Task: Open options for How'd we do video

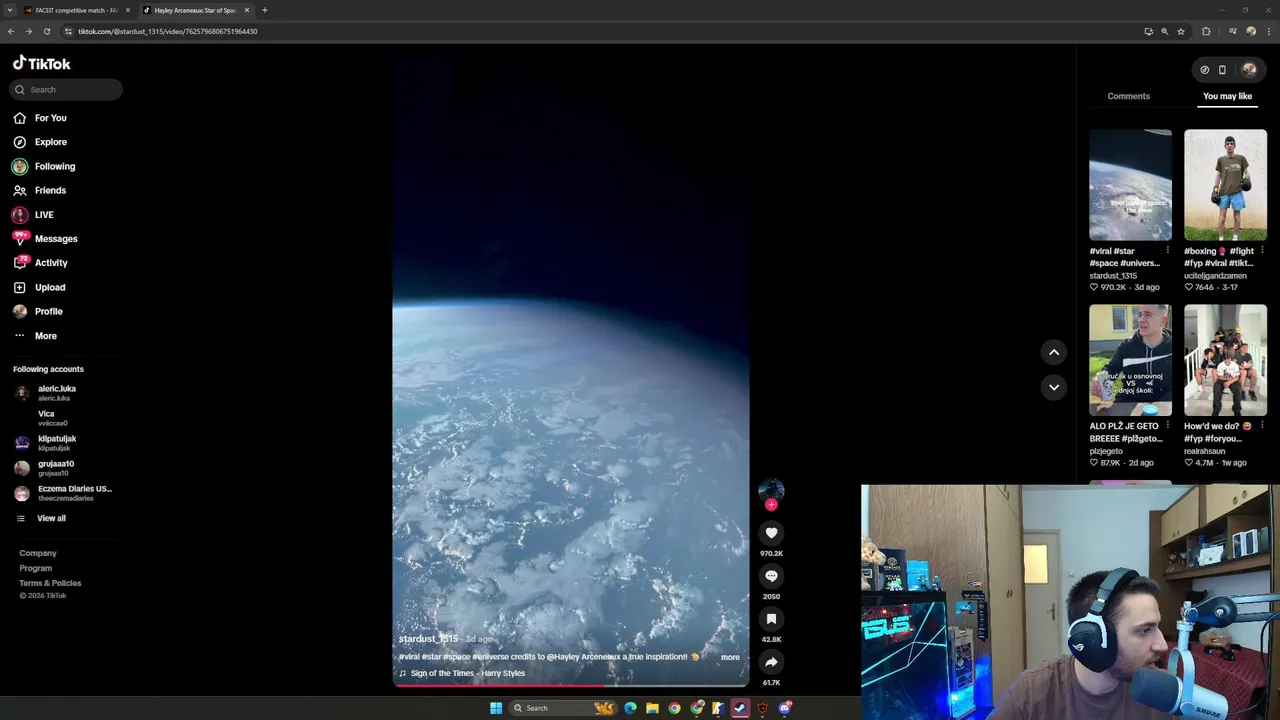Action: (x=1262, y=425)
